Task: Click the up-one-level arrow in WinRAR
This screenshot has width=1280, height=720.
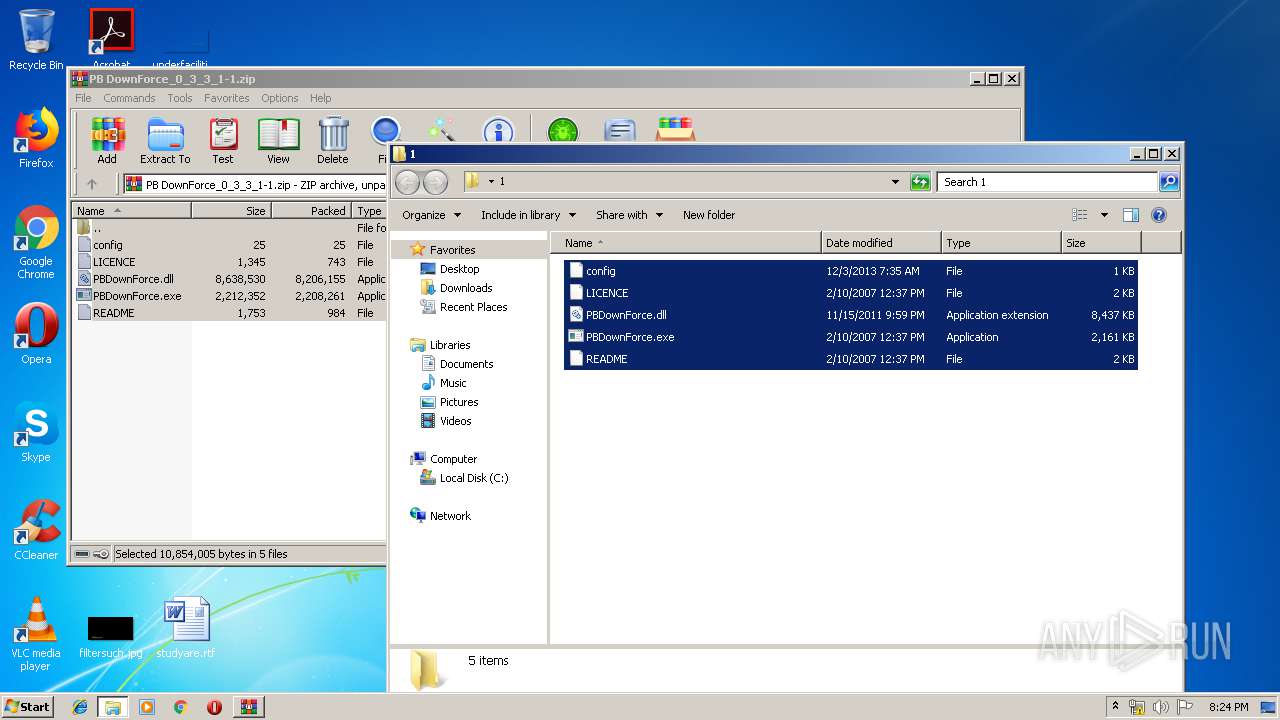Action: [x=92, y=184]
